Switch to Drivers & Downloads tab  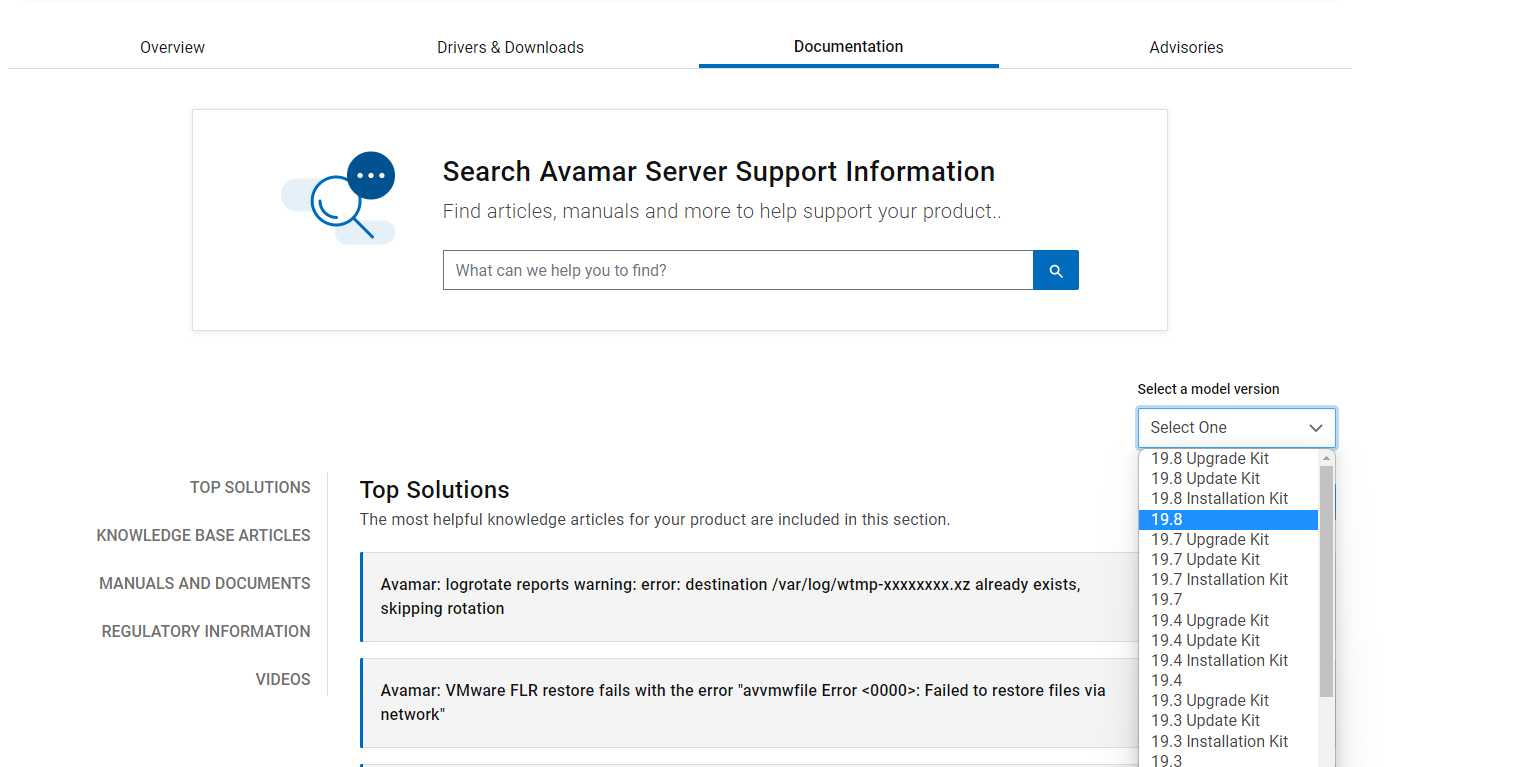click(510, 47)
